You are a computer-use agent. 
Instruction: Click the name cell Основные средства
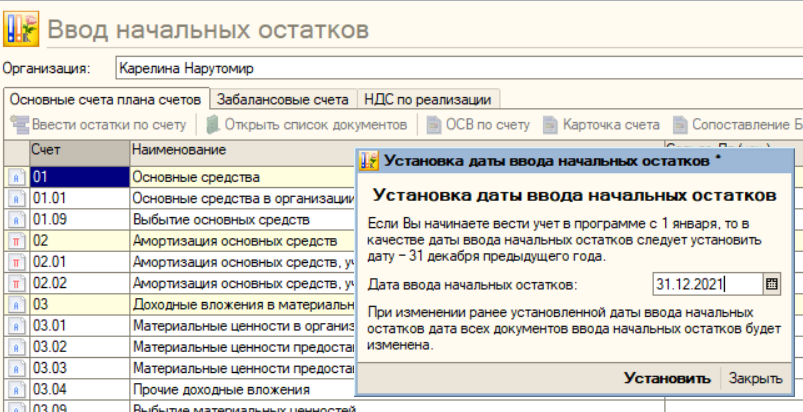(243, 177)
